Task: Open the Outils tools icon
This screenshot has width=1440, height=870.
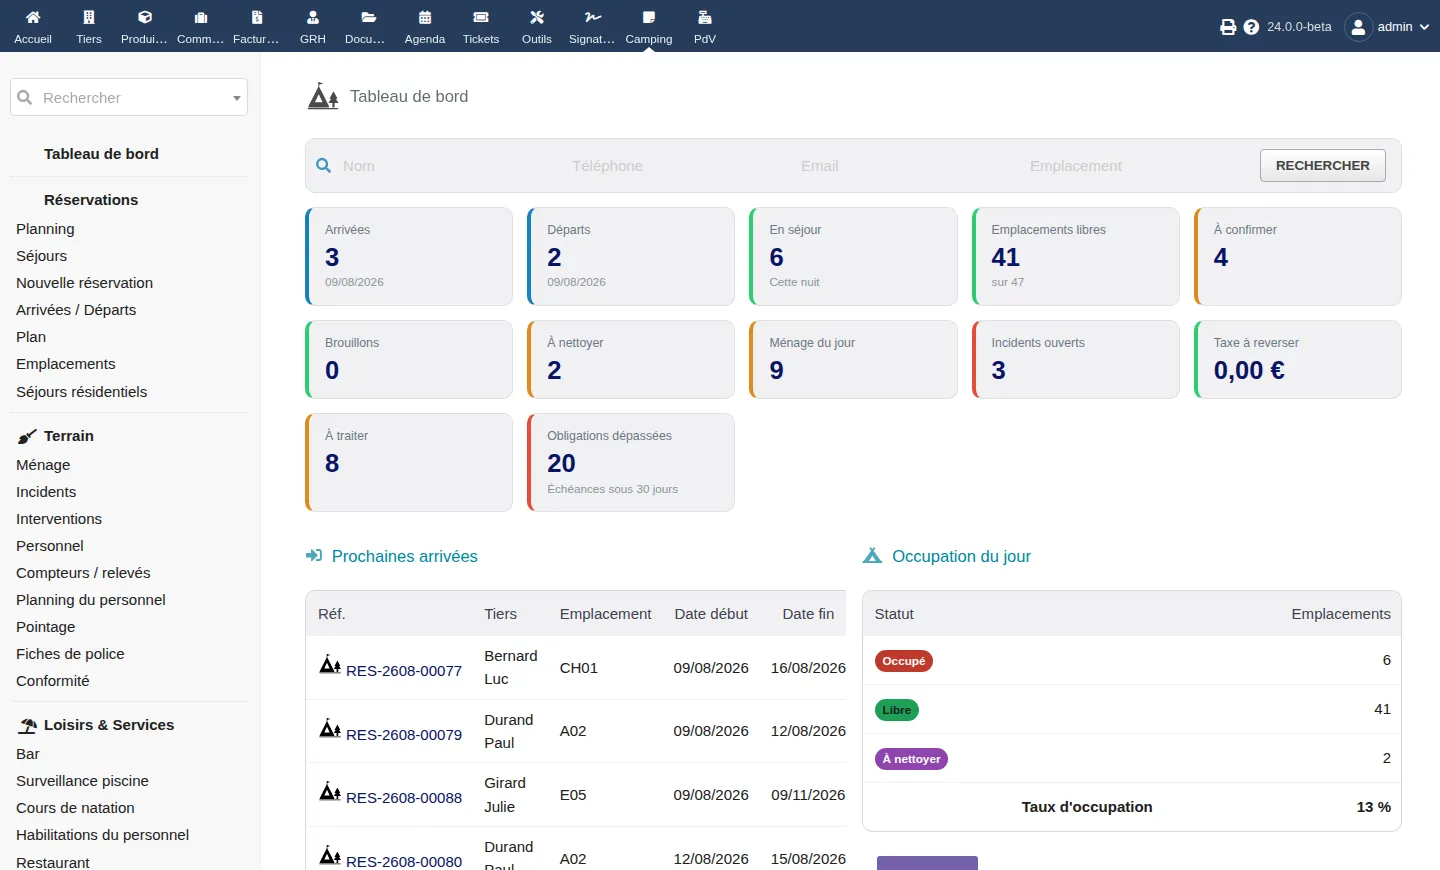Action: [537, 17]
